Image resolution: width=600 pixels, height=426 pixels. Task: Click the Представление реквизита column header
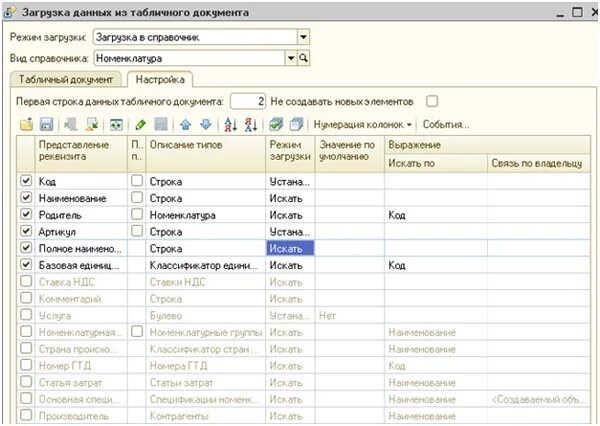coord(81,153)
